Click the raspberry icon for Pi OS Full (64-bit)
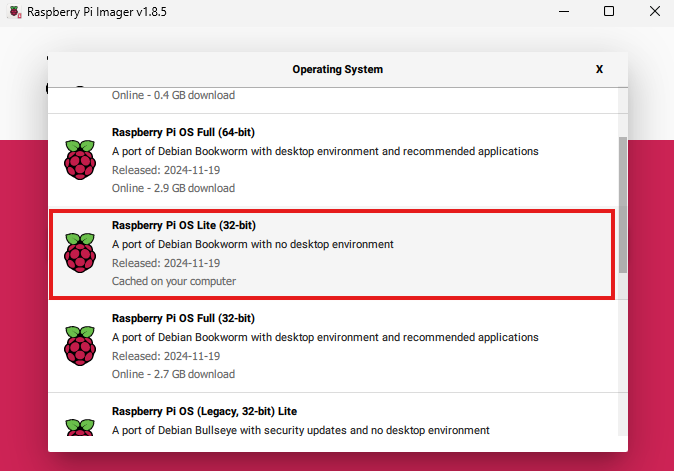 pyautogui.click(x=80, y=160)
